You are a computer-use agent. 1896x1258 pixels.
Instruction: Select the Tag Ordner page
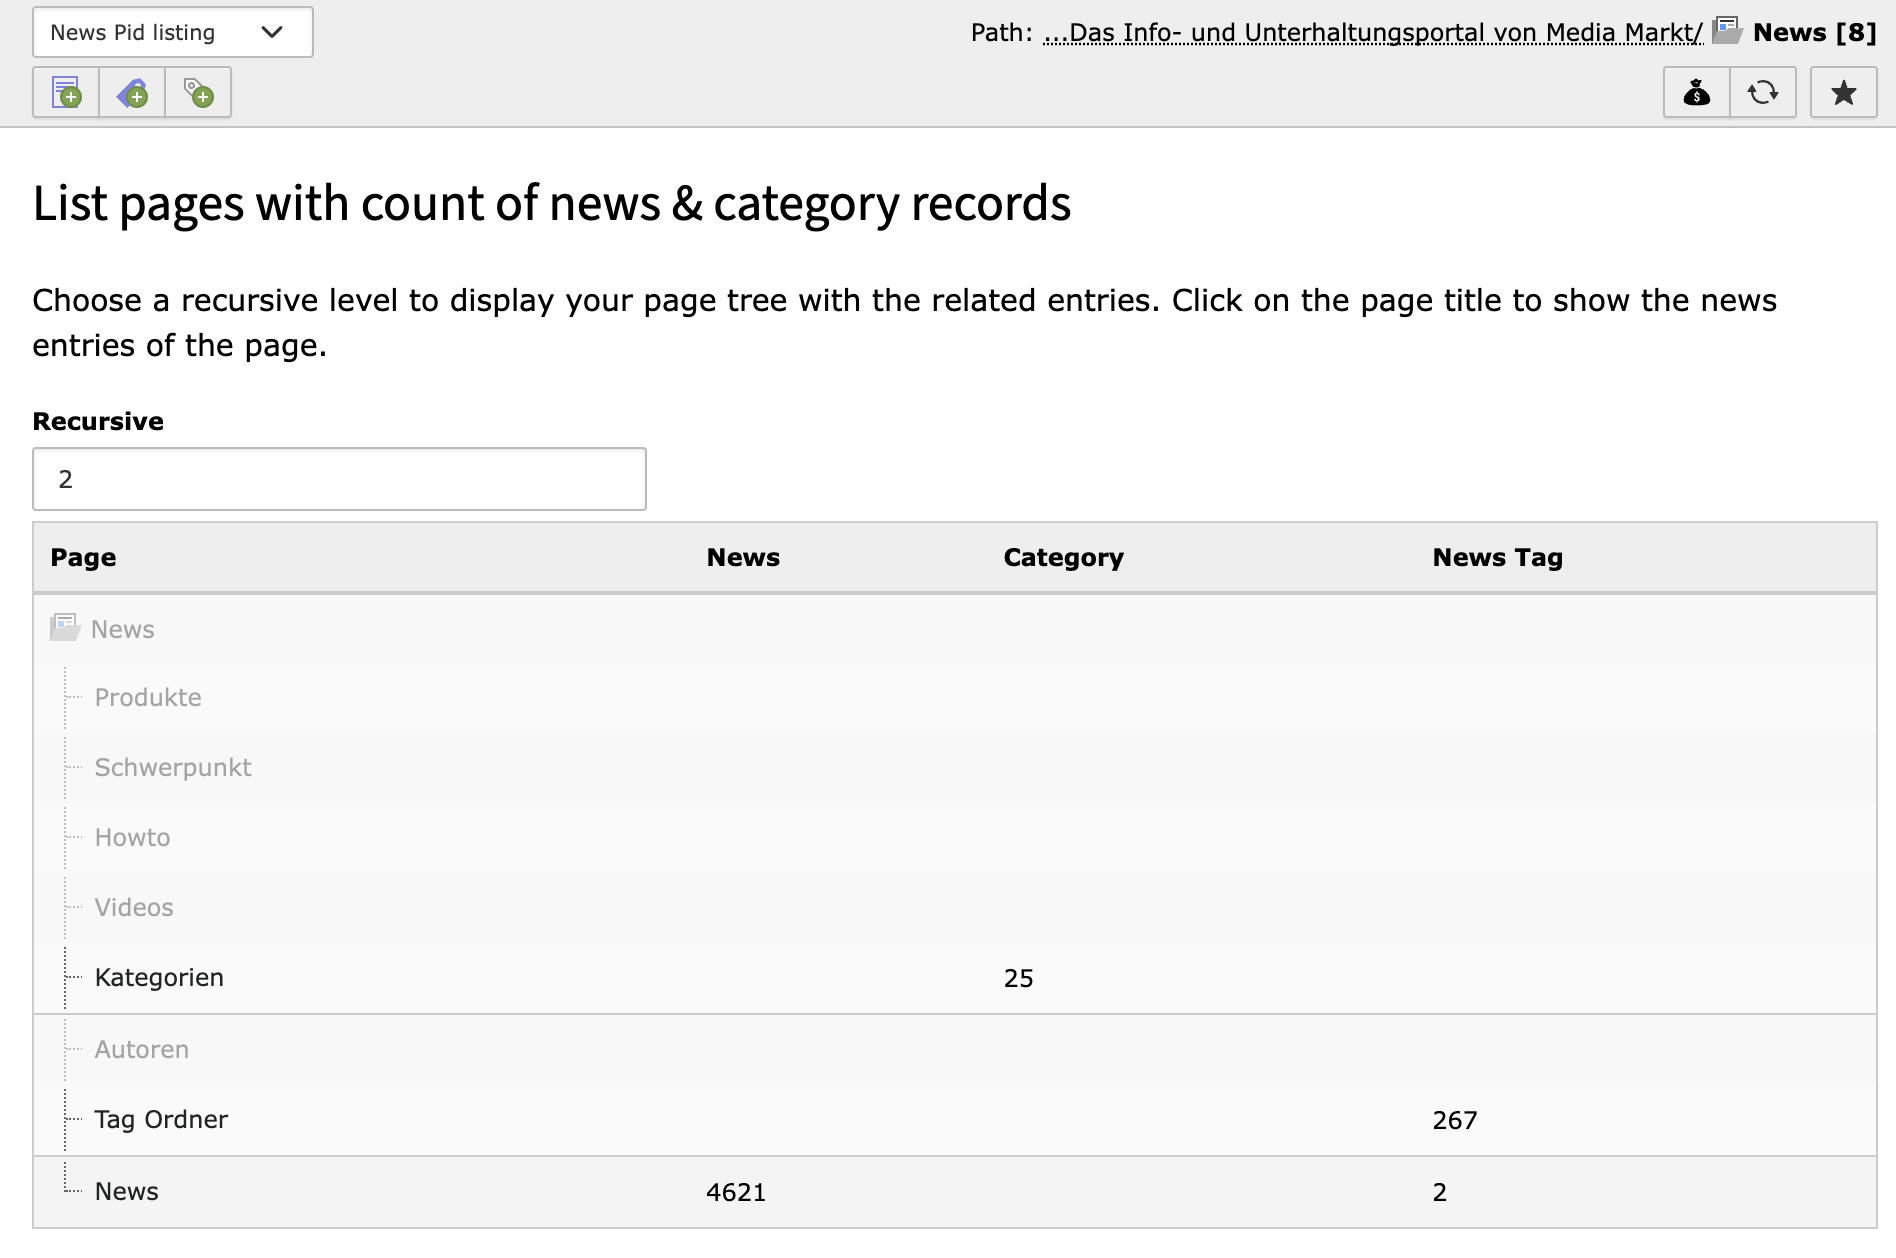(161, 1119)
